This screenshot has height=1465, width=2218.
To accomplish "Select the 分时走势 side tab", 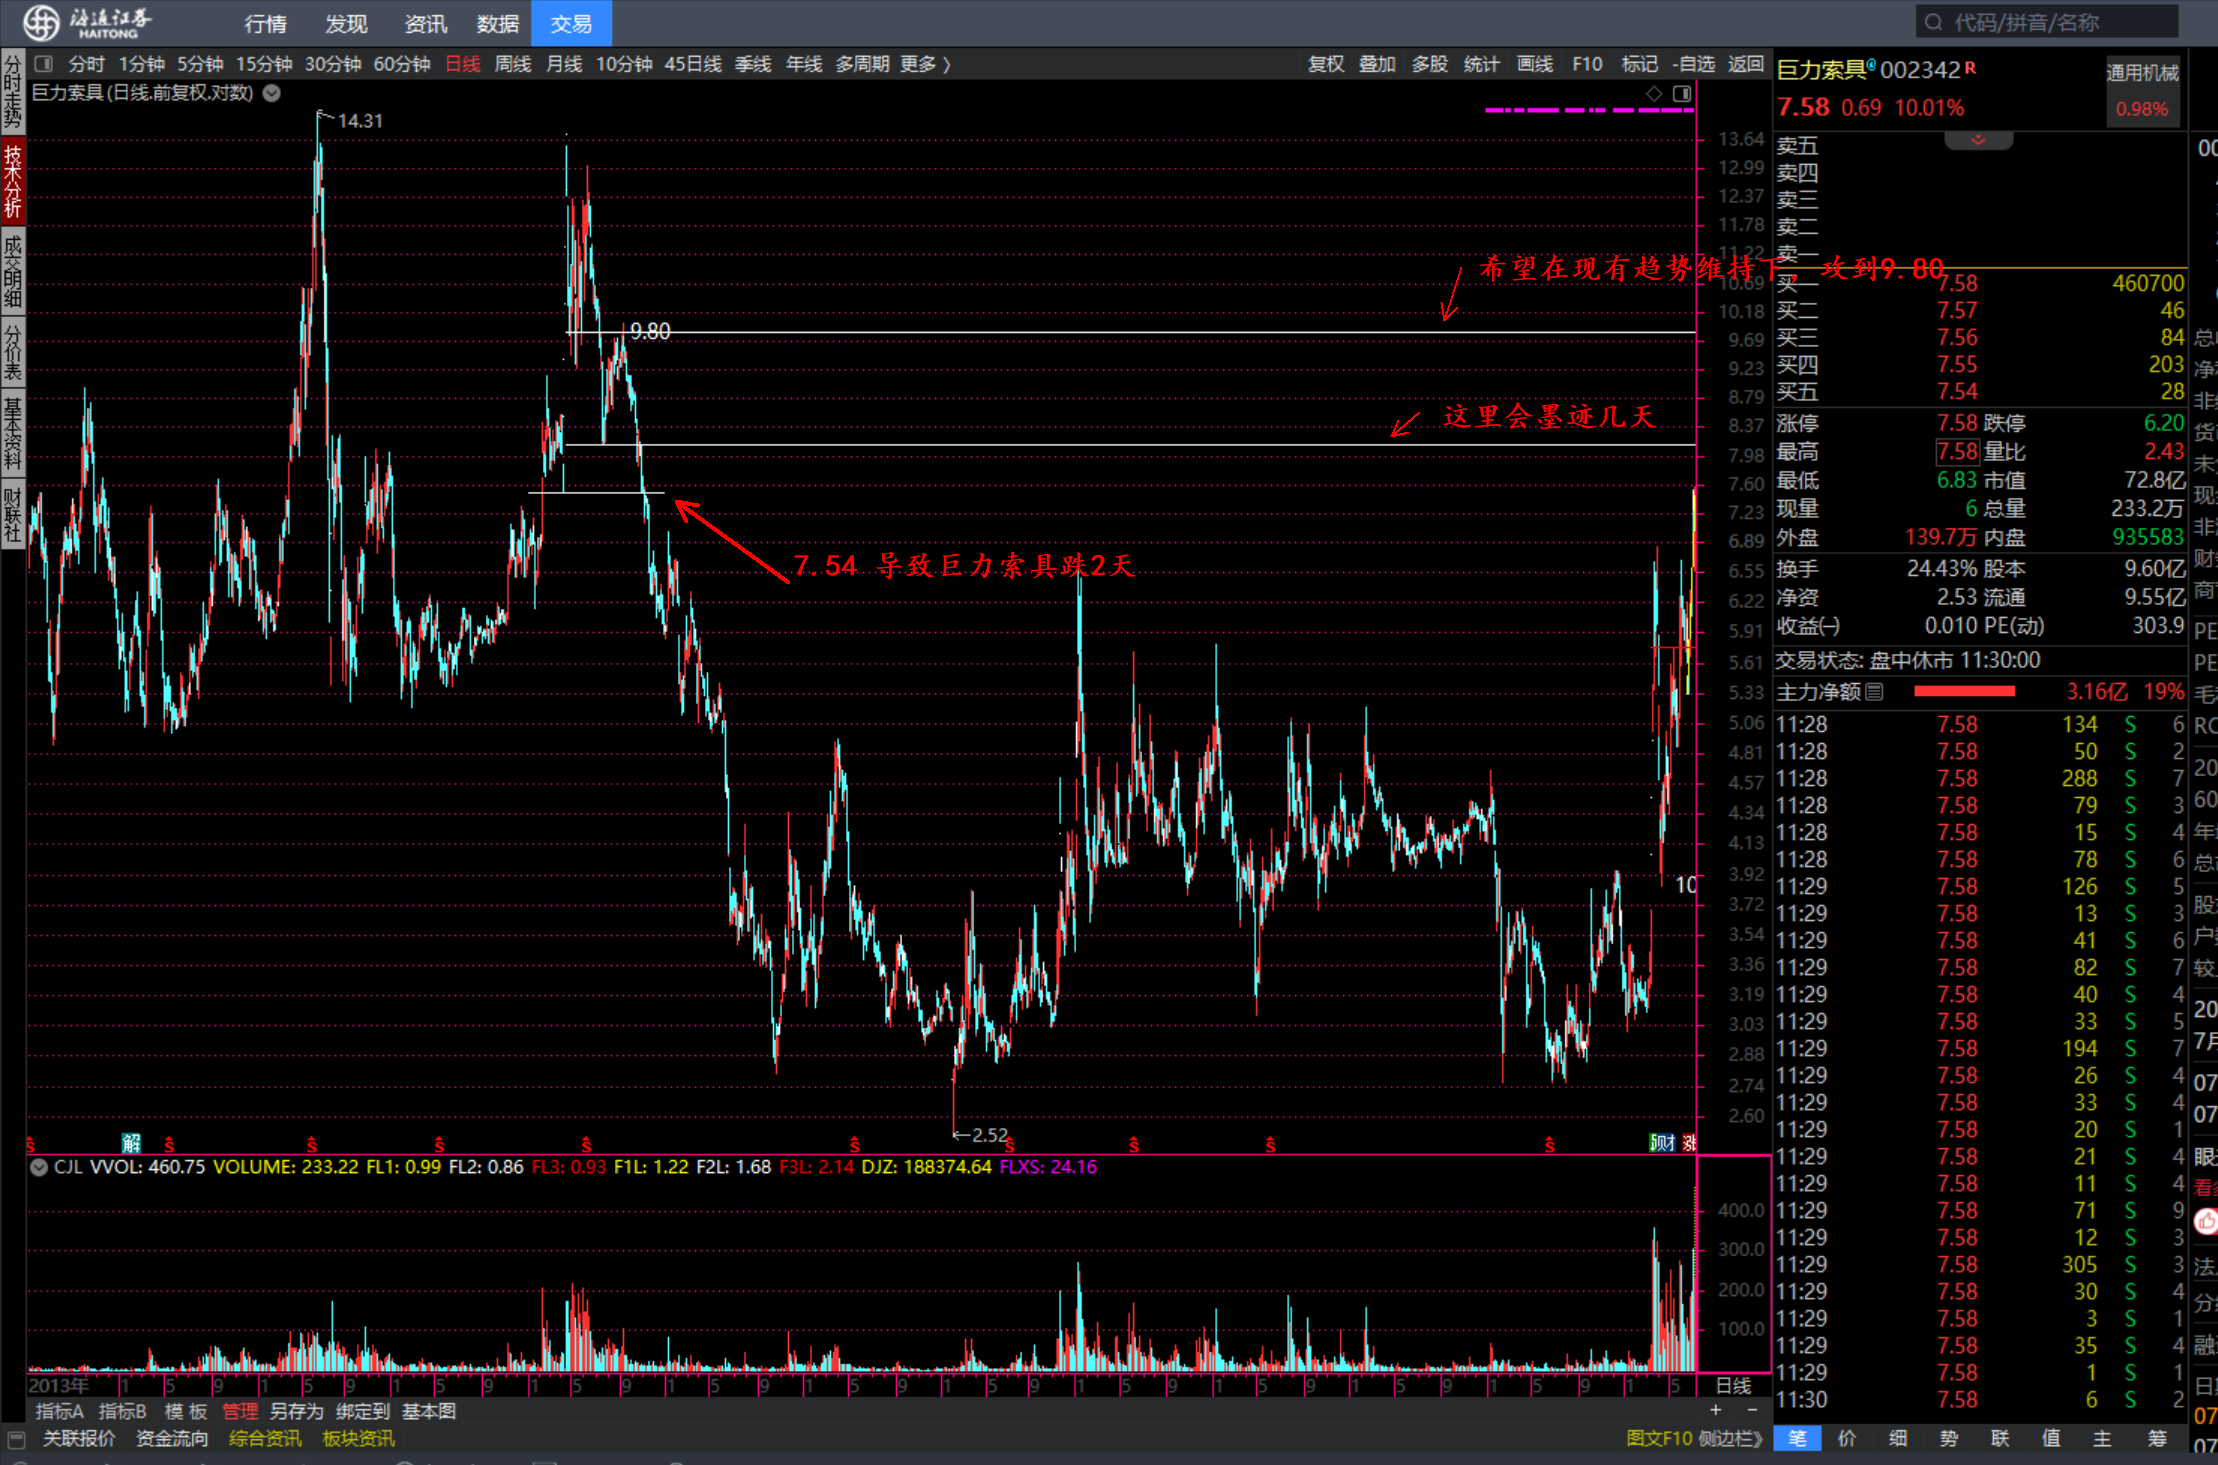I will (13, 91).
